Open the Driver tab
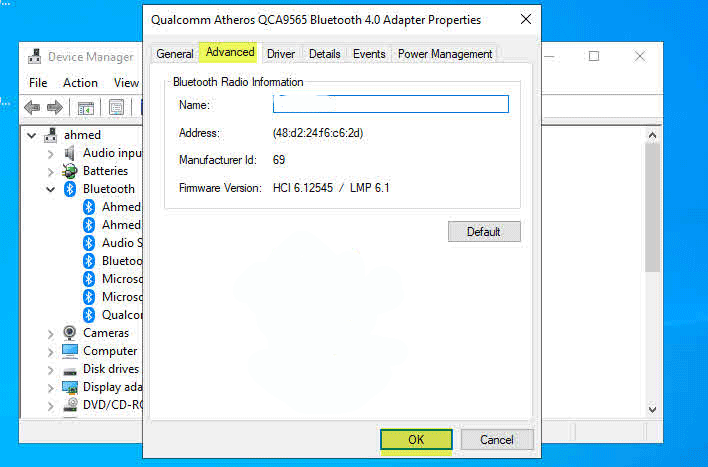This screenshot has width=708, height=467. tap(281, 54)
